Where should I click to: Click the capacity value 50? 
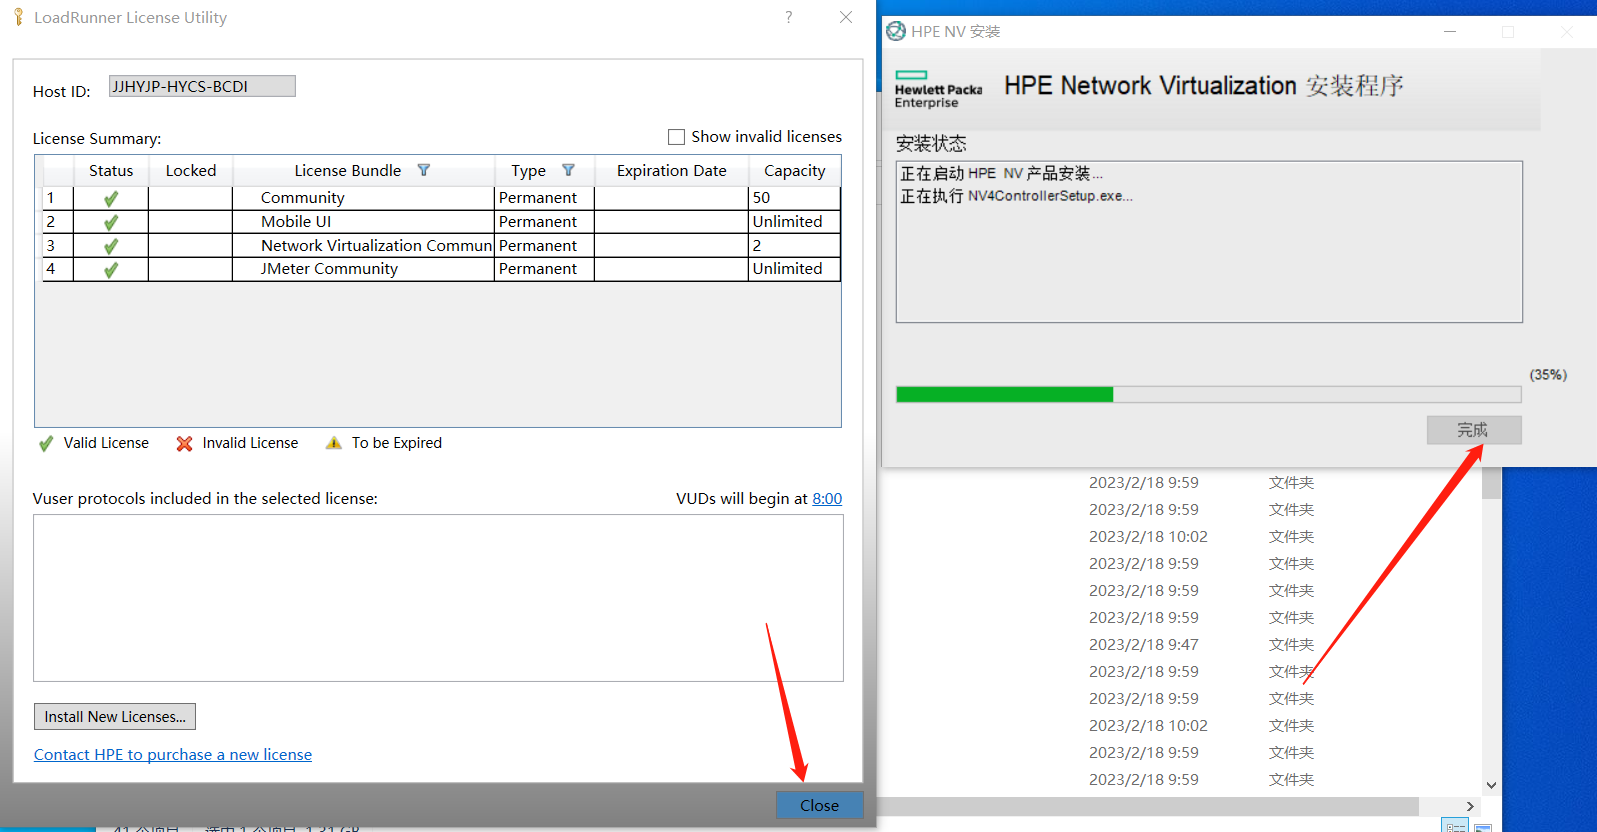click(x=762, y=198)
